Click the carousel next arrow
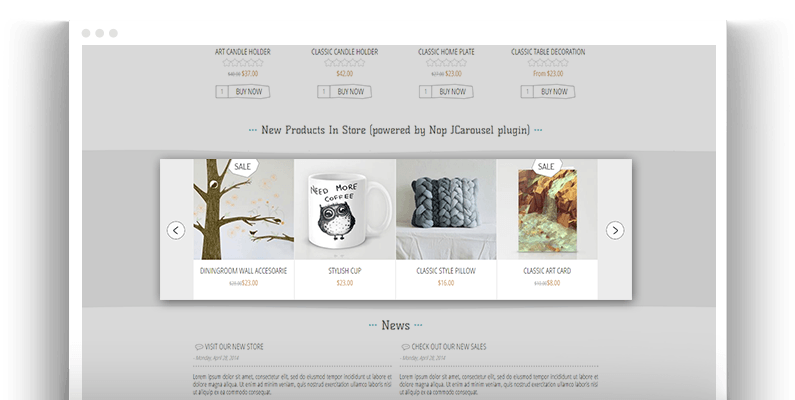This screenshot has width=795, height=400. click(615, 230)
